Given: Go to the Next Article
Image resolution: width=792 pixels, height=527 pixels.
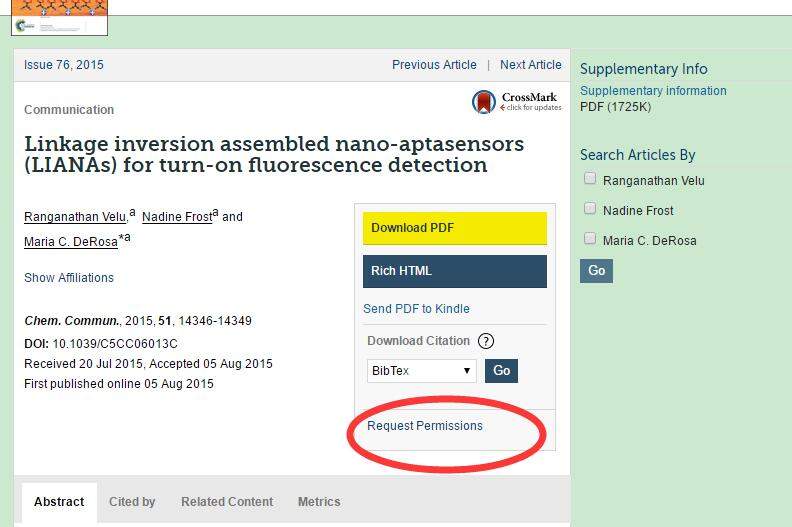Looking at the screenshot, I should tap(530, 65).
